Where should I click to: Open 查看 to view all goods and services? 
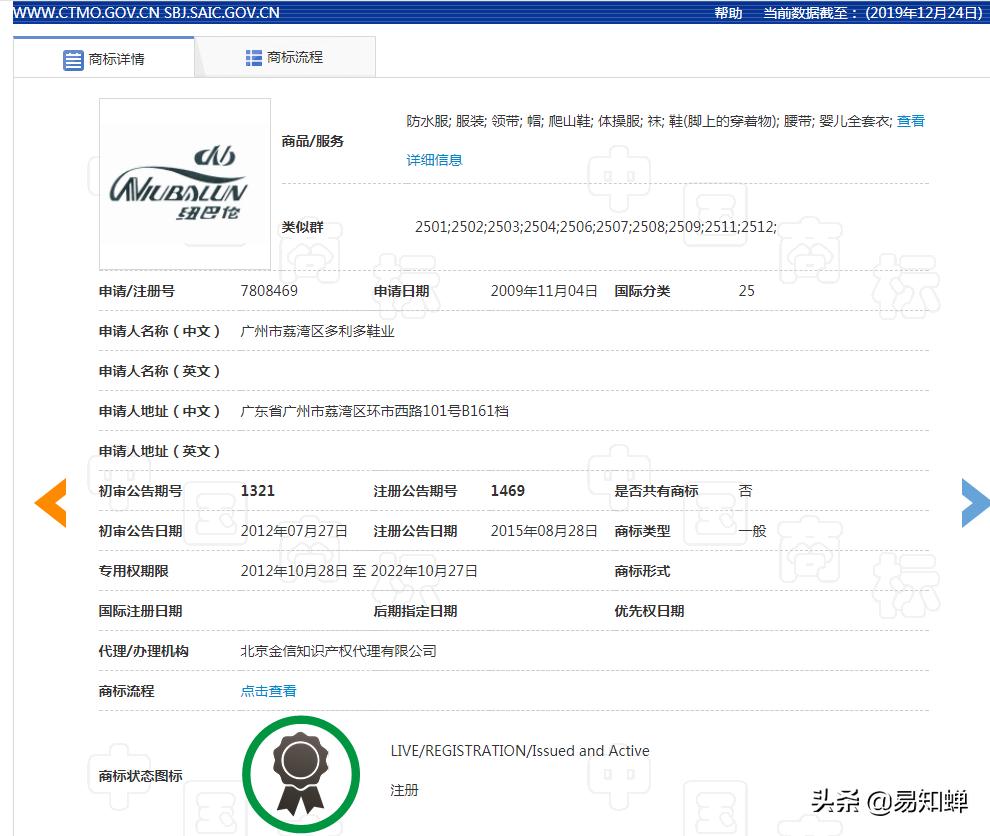tap(911, 121)
